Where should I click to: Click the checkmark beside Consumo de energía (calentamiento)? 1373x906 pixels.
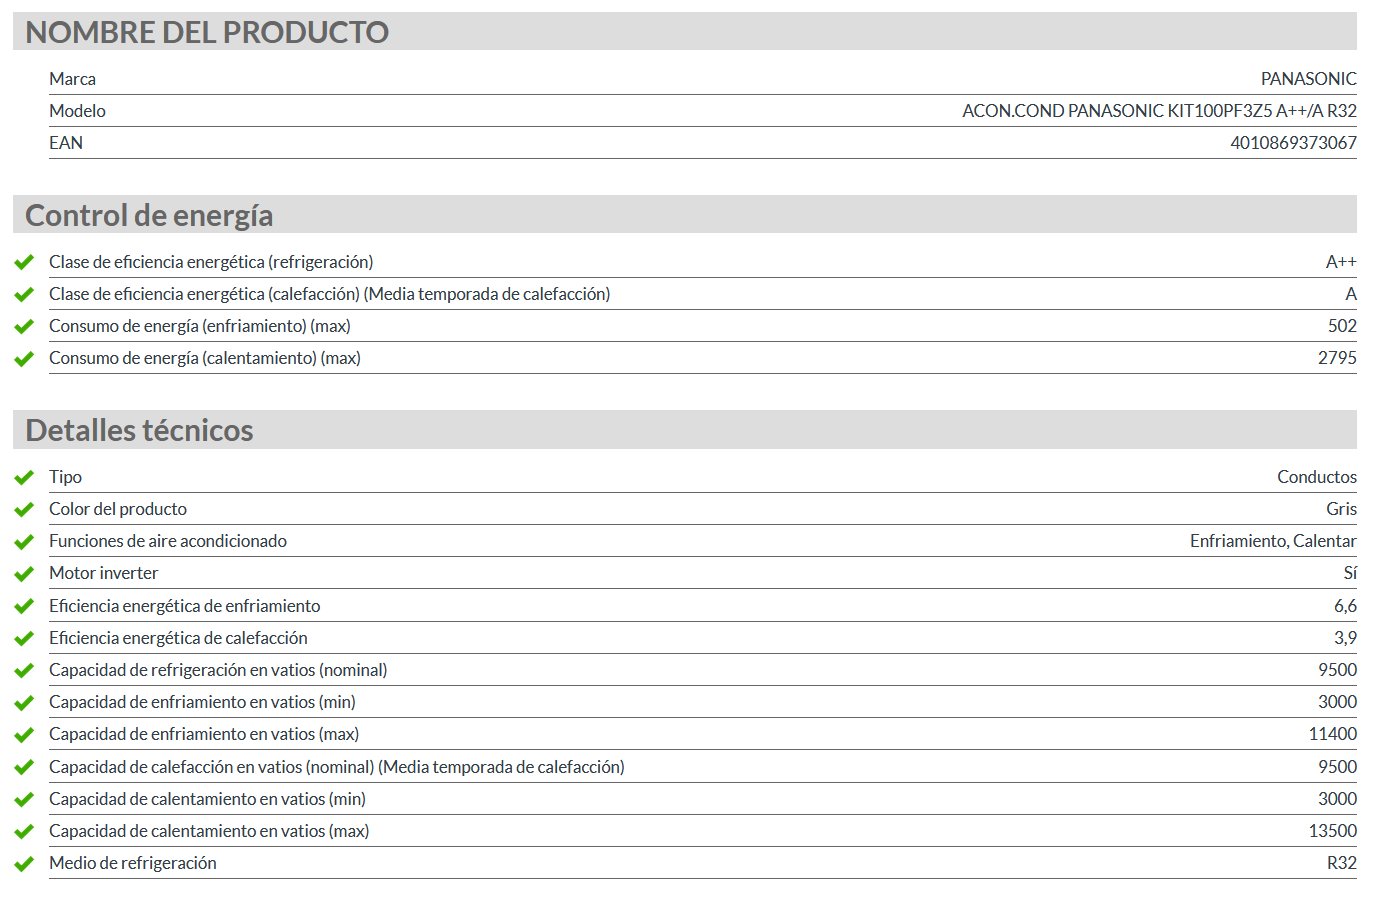click(24, 359)
